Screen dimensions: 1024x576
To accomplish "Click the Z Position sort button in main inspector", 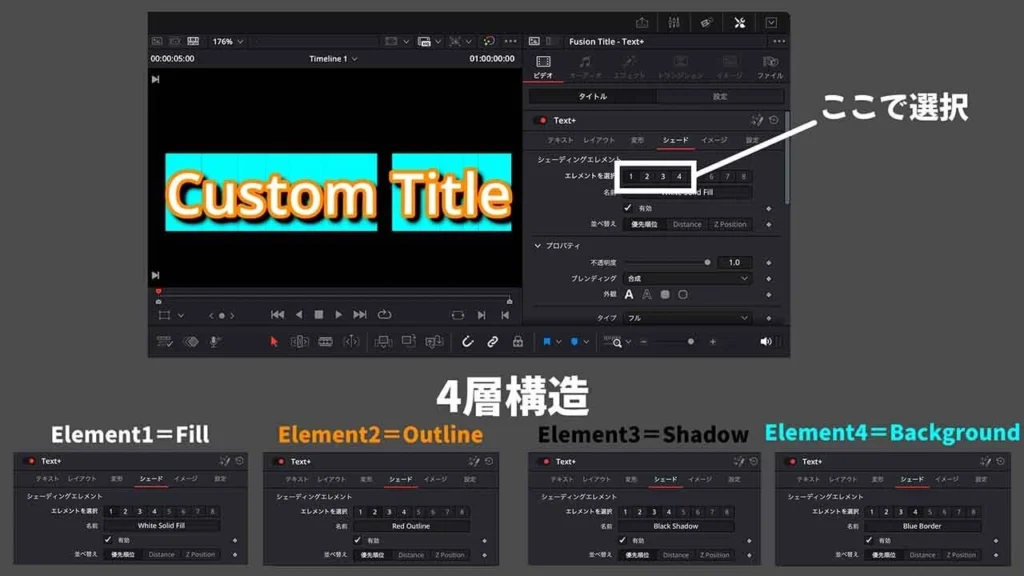I will tap(730, 224).
